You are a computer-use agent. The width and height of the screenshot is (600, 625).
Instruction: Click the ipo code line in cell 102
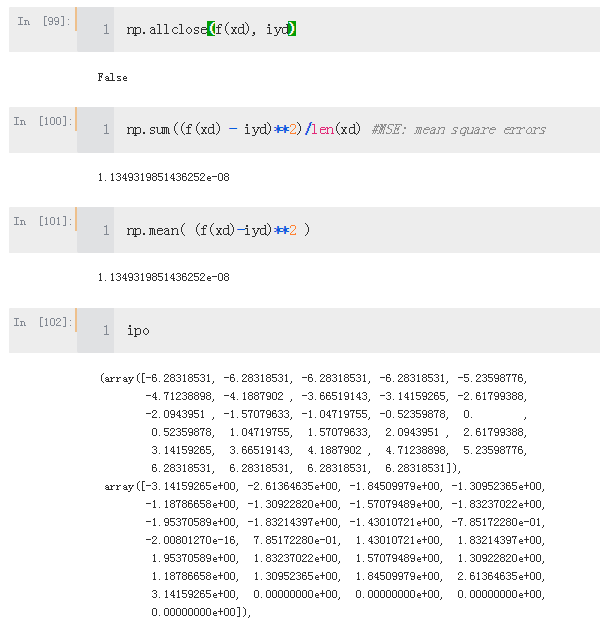138,330
